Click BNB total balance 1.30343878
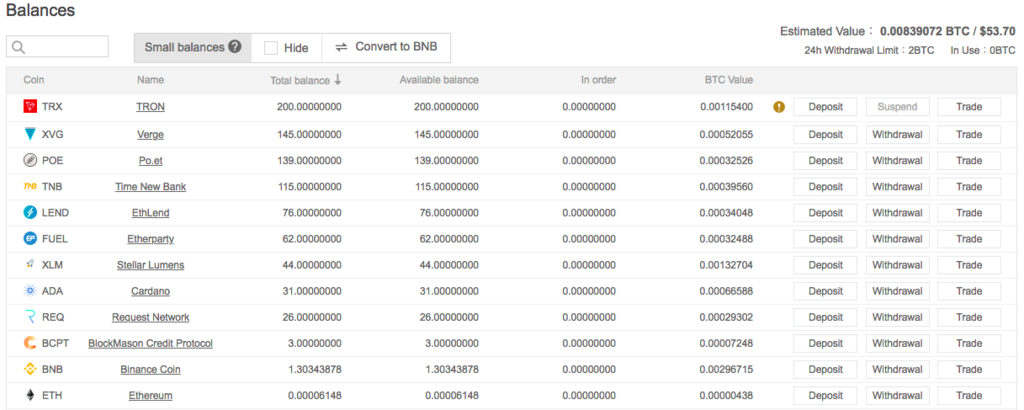 (315, 370)
